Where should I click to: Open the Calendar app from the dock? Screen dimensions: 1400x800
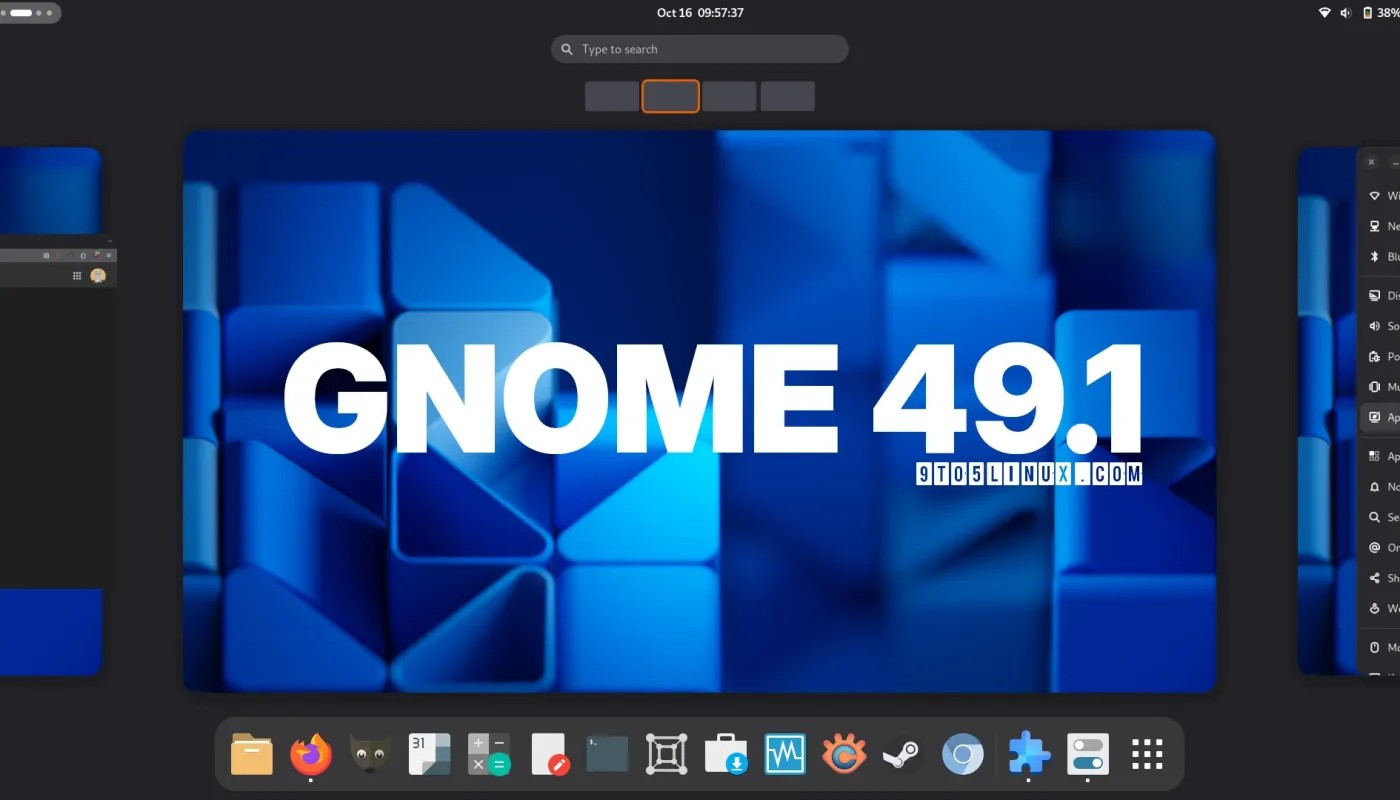click(429, 754)
